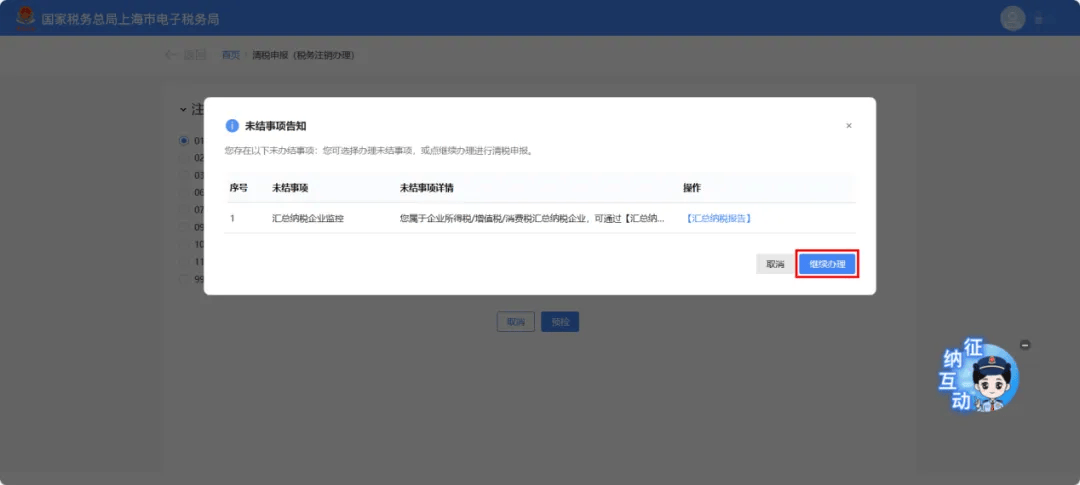Click 取消 in the dialog
The width and height of the screenshot is (1080, 485).
point(775,264)
